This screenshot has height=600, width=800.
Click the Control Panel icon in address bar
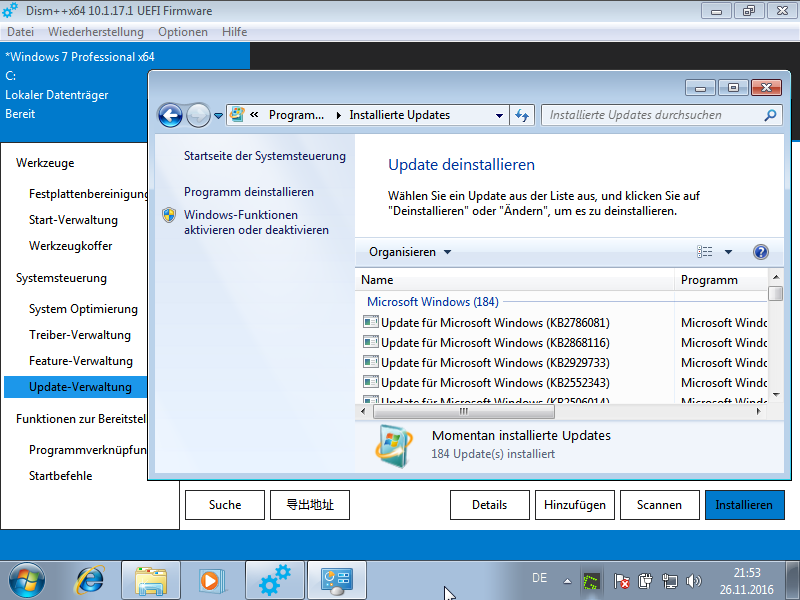click(237, 115)
